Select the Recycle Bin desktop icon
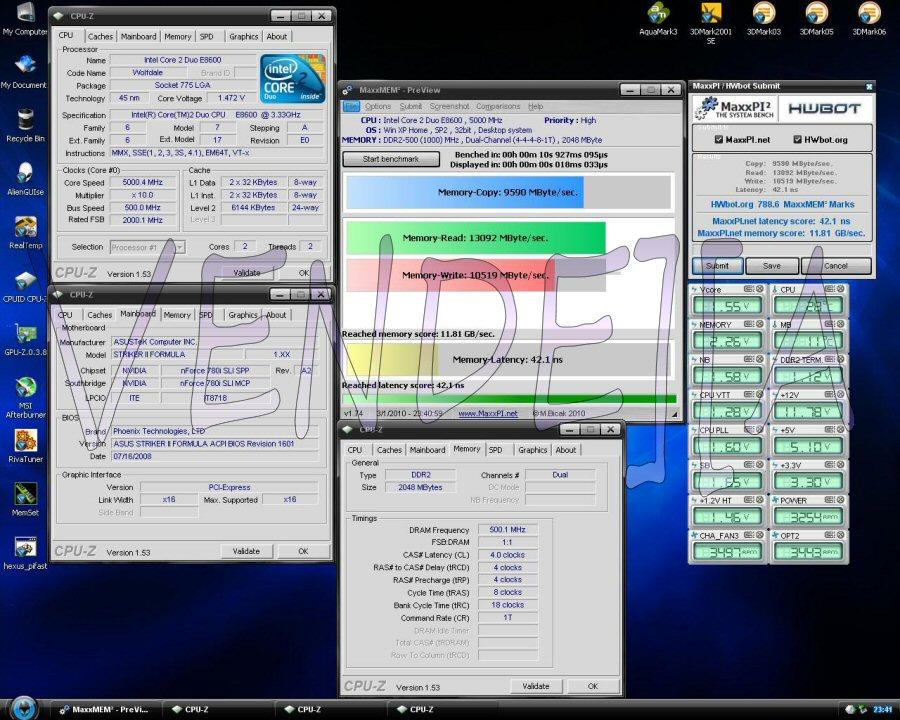This screenshot has height=720, width=900. coord(25,125)
